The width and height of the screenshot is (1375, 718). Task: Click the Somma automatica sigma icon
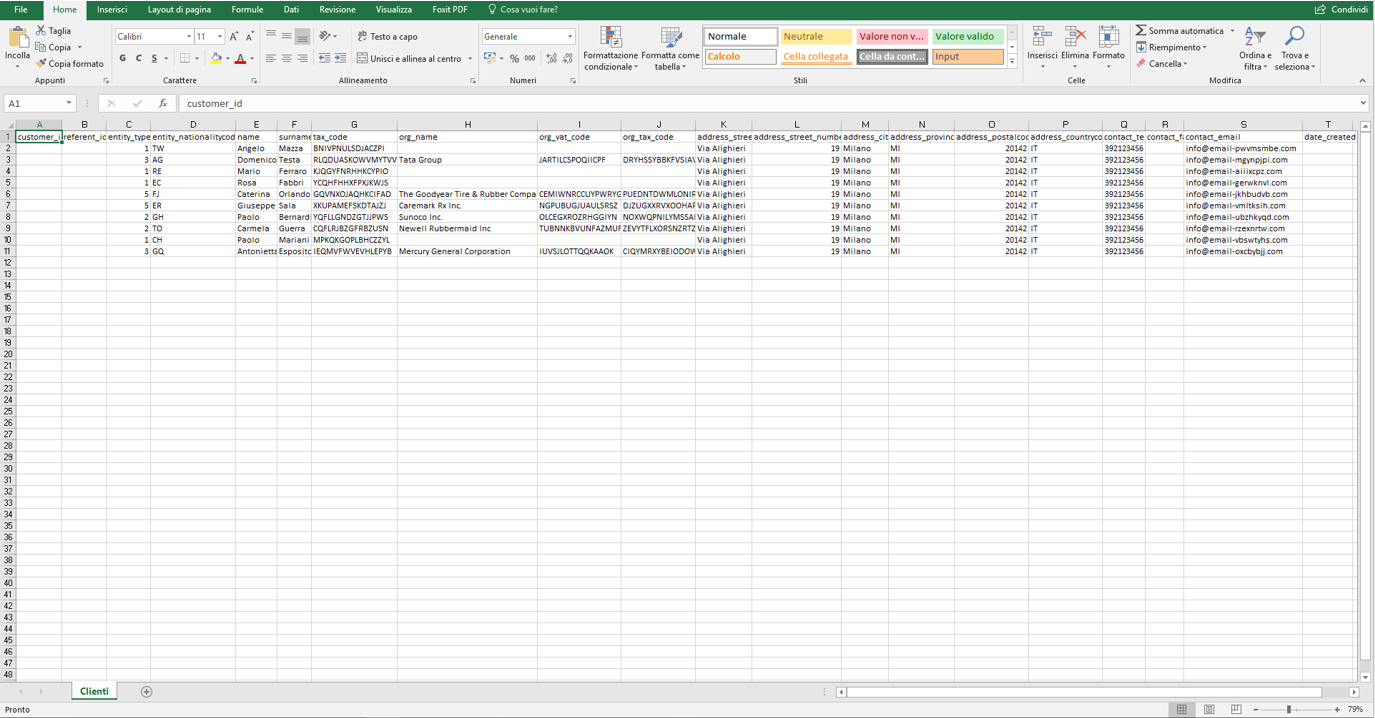pyautogui.click(x=1141, y=31)
